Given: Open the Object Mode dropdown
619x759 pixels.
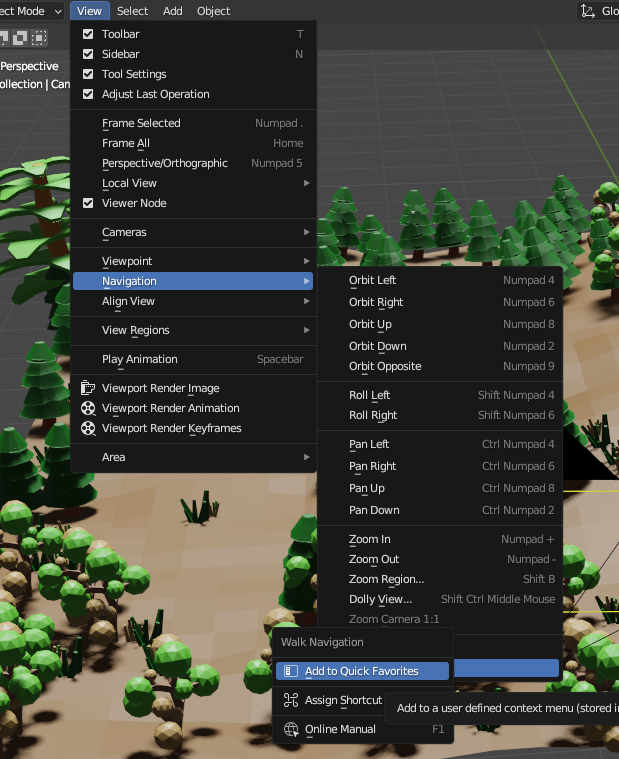Looking at the screenshot, I should [x=30, y=11].
